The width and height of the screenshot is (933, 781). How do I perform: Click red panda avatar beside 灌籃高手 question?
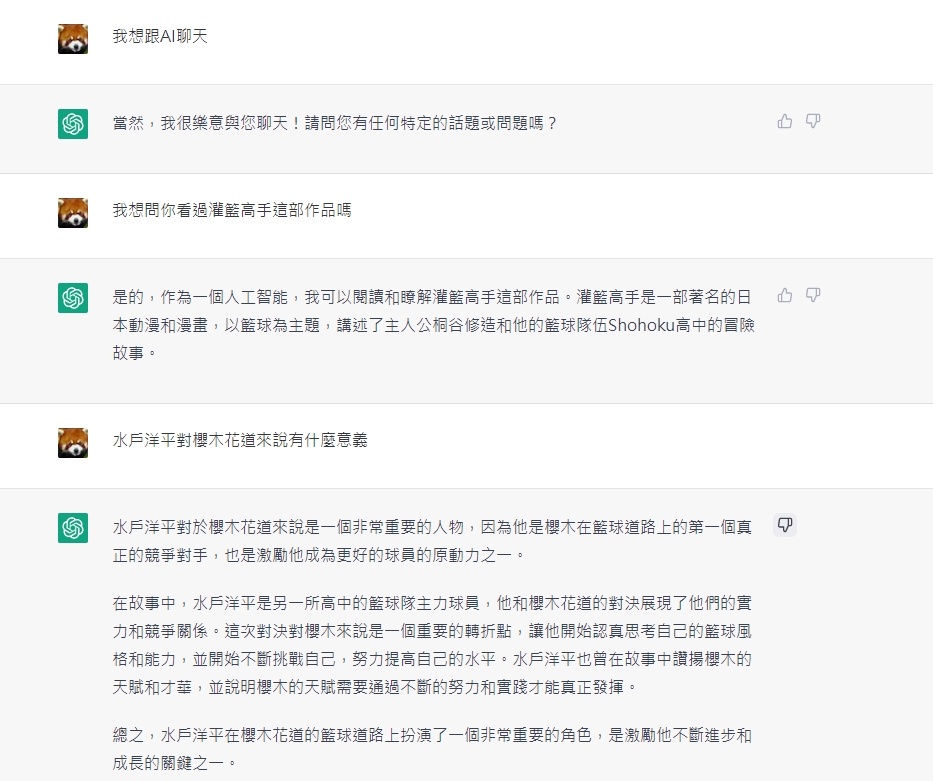pyautogui.click(x=73, y=213)
